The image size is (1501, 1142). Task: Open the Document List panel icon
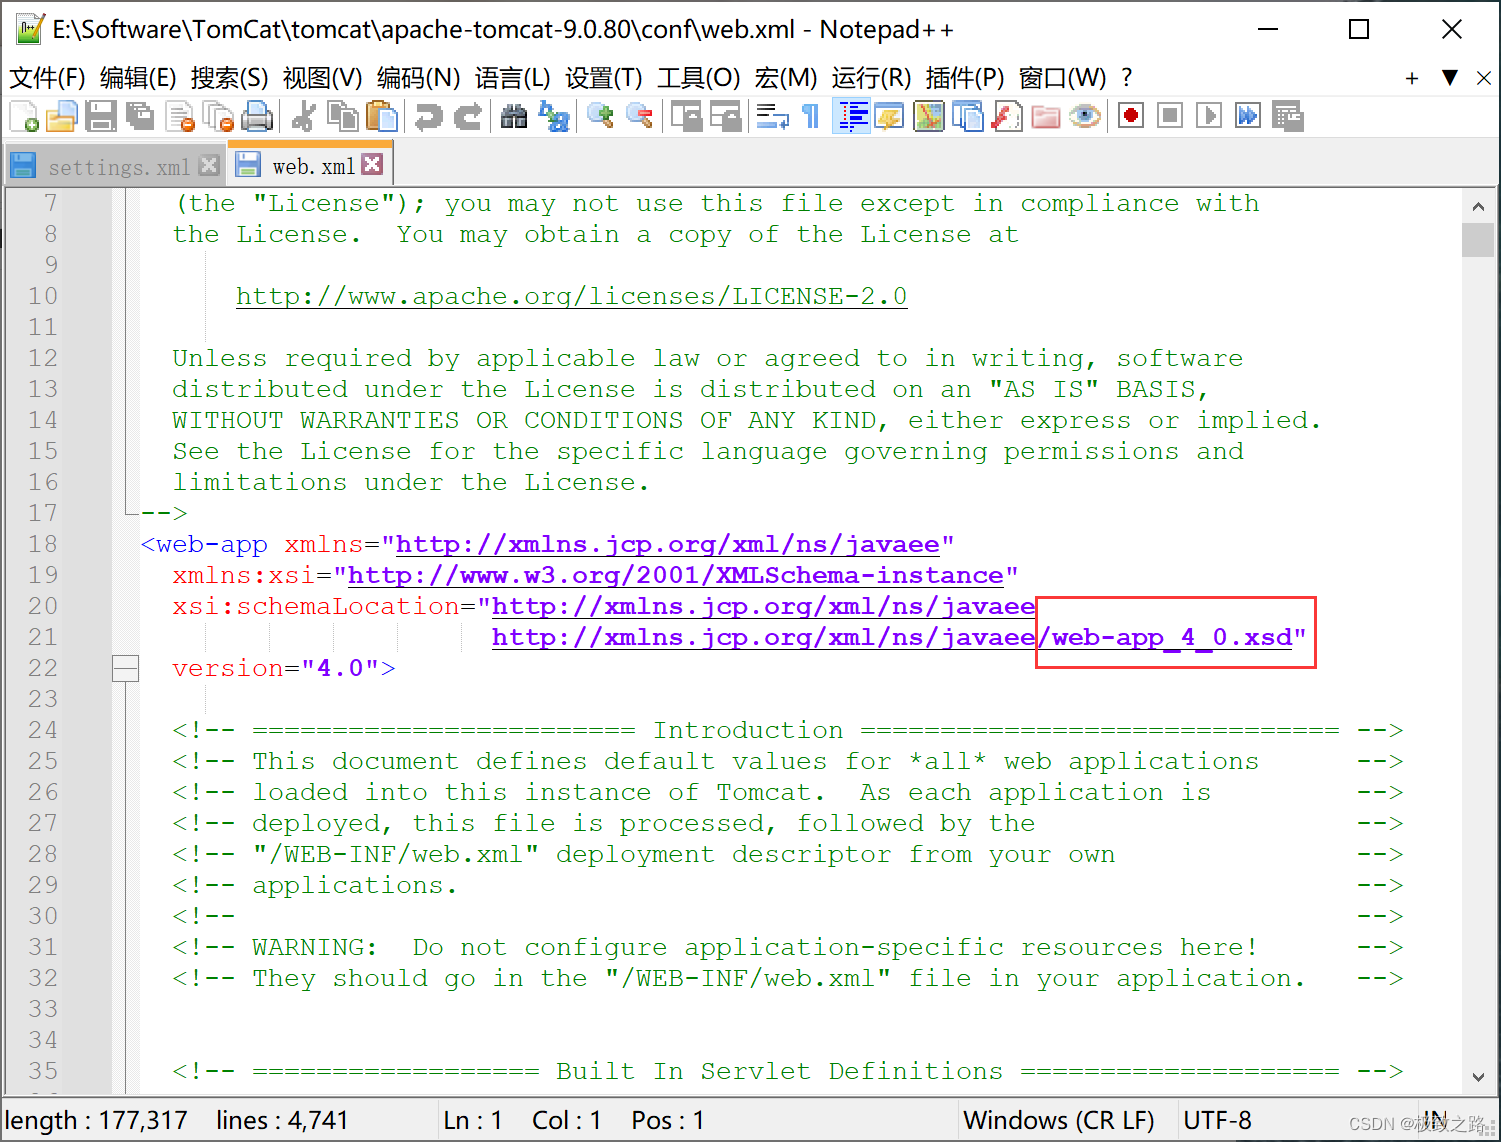click(967, 117)
